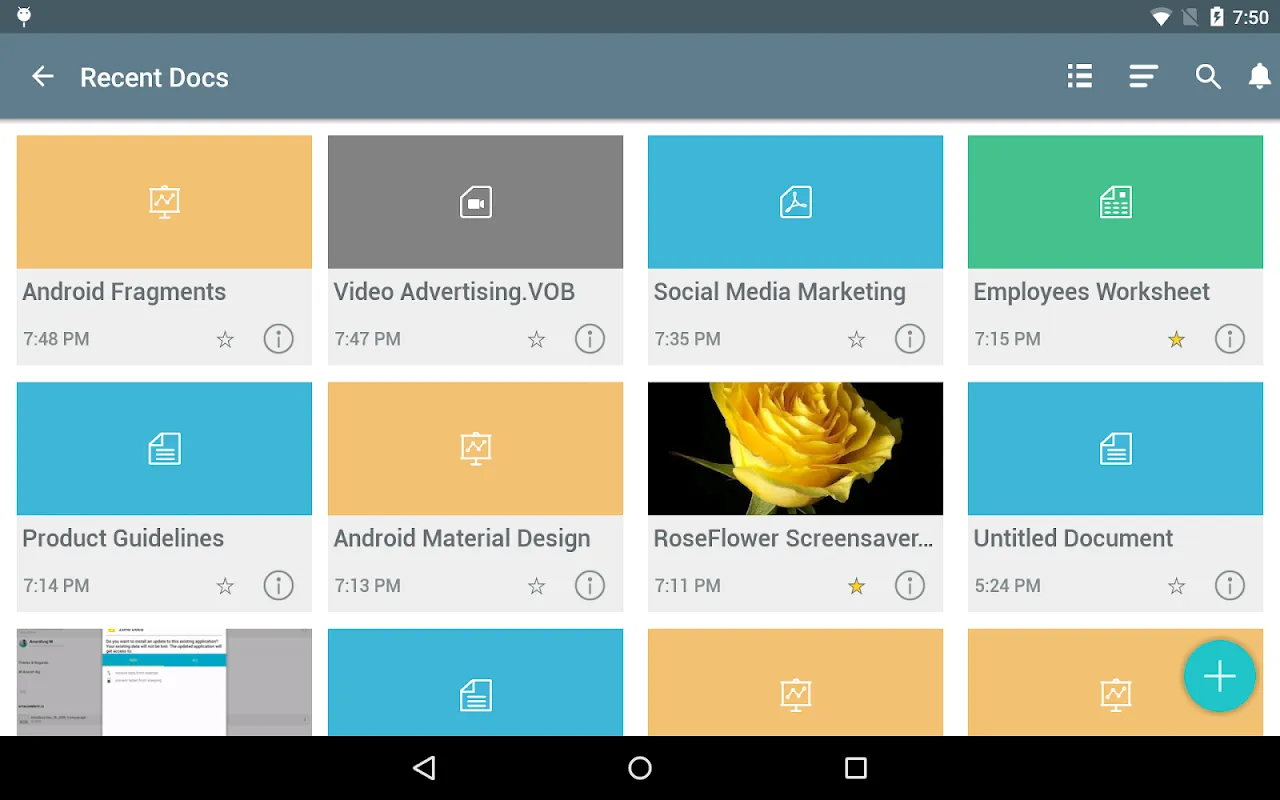Unstar the Employees Worksheet file
1280x800 pixels.
tap(1176, 340)
